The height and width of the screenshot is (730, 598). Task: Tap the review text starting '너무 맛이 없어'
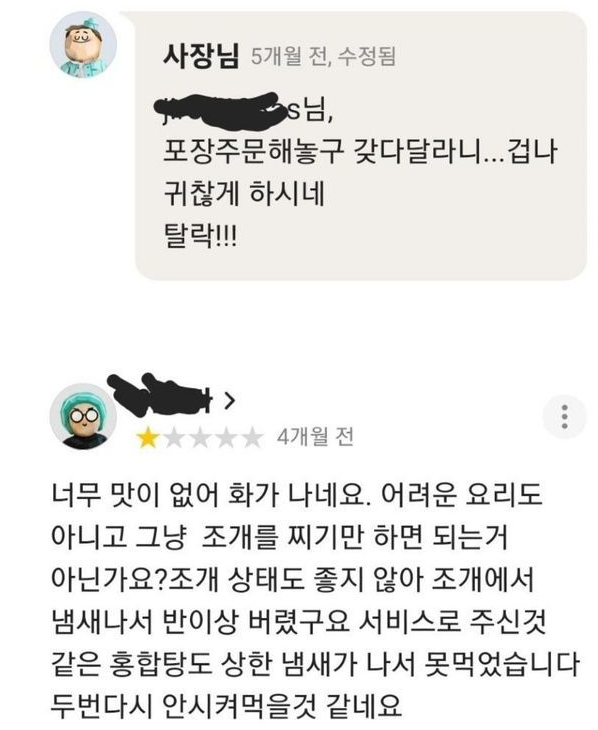297,495
